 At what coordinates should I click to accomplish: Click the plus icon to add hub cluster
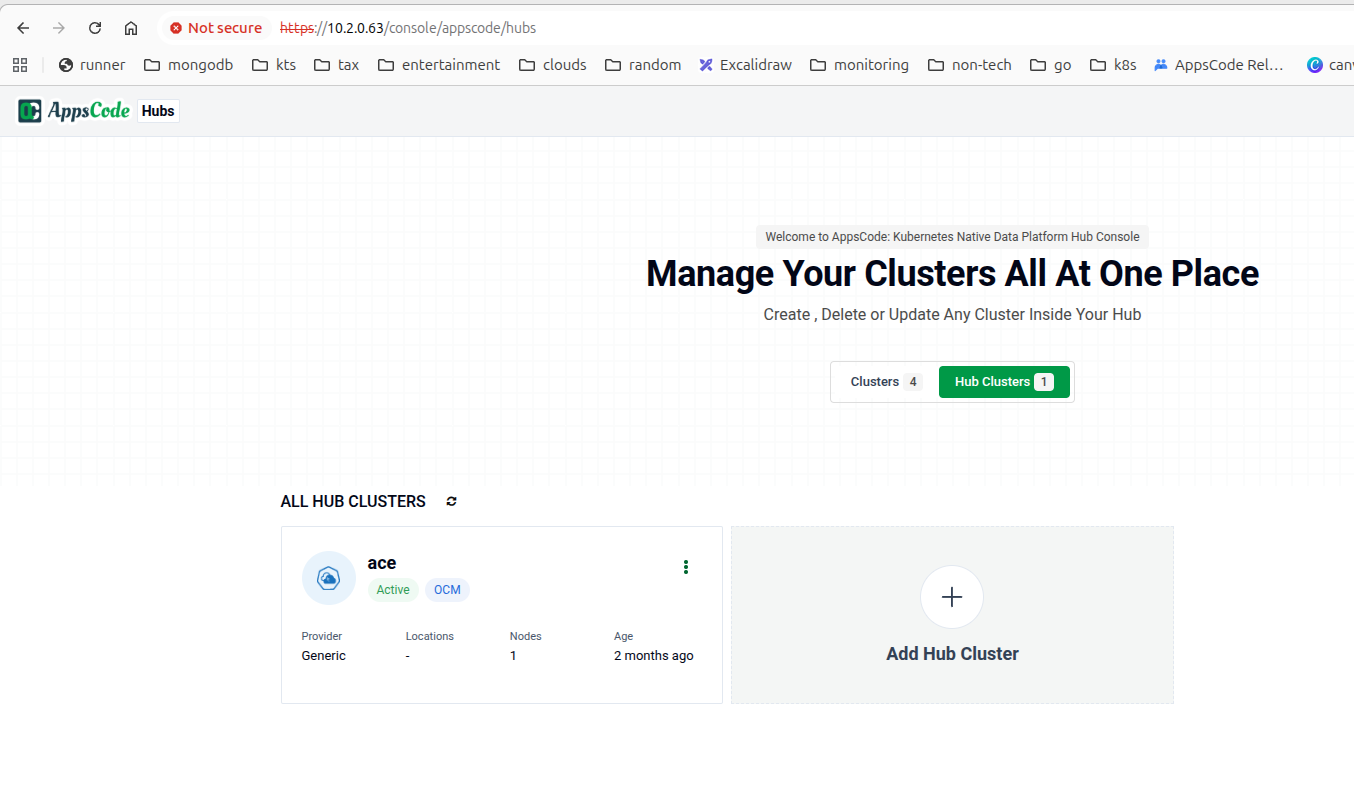coord(952,597)
